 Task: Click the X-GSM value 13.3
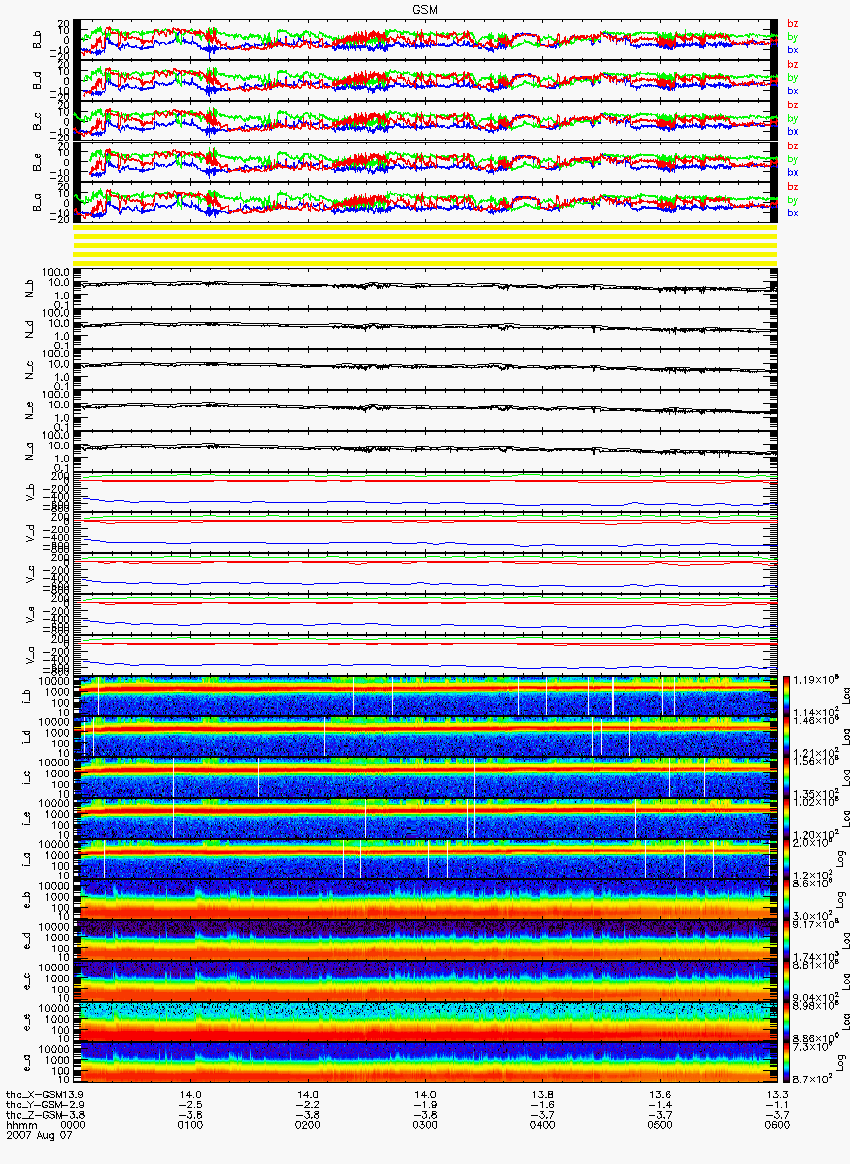tap(777, 1095)
